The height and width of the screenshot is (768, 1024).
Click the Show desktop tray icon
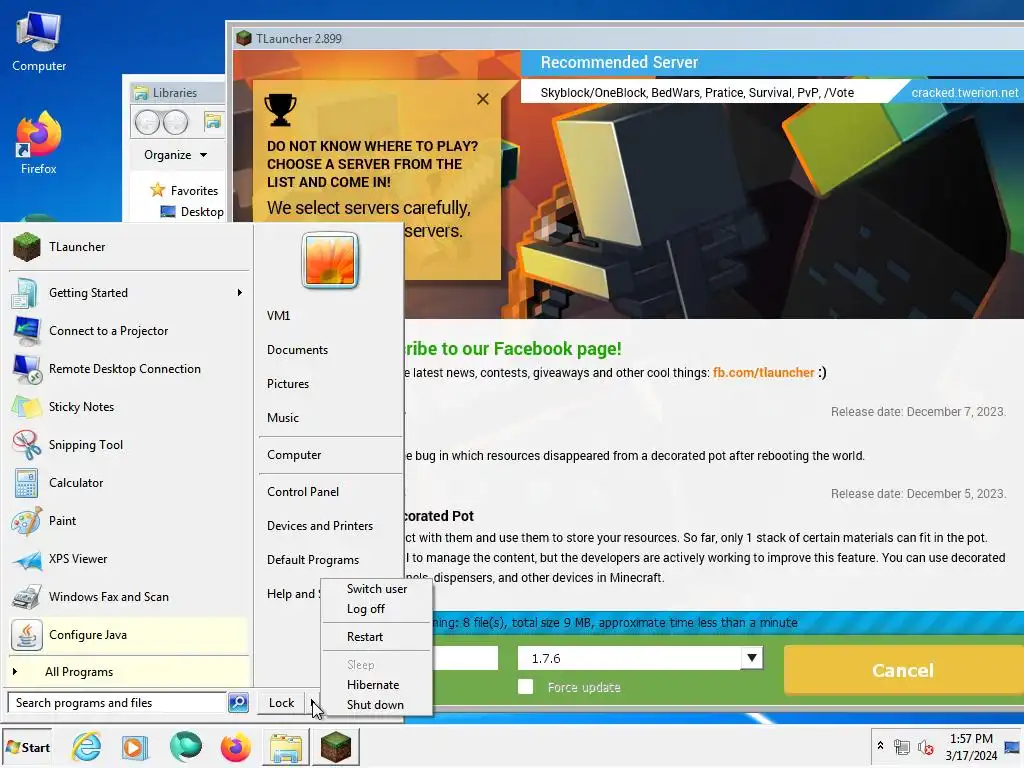(x=1013, y=746)
